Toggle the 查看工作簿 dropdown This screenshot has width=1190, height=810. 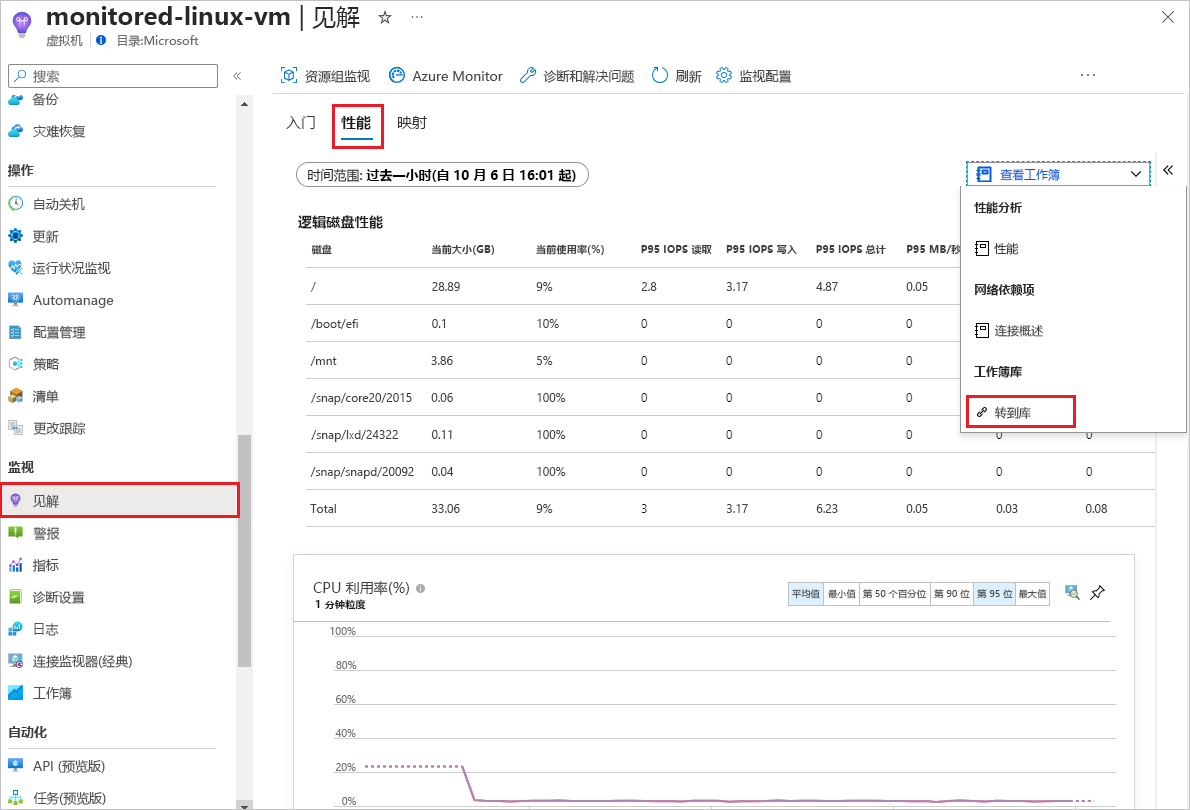[1058, 175]
